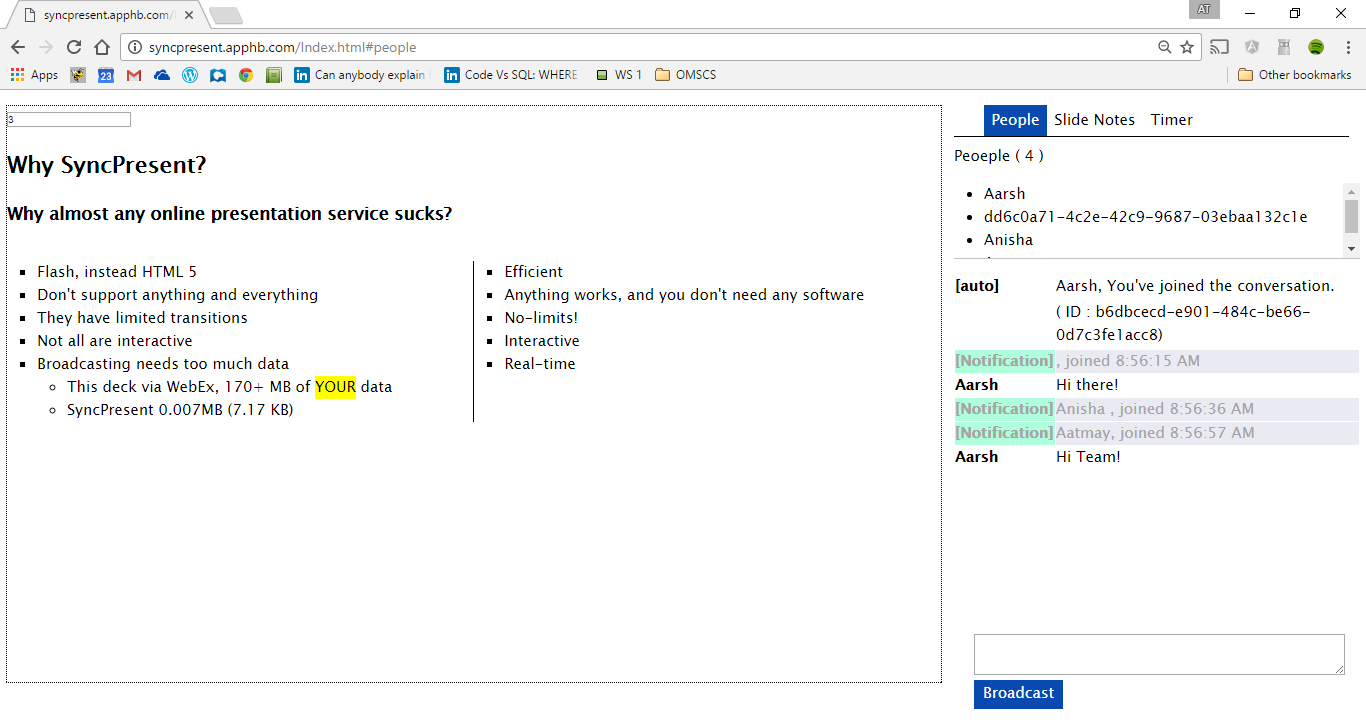Click 'Anisha , joined 8:56:36 AM' notification
The height and width of the screenshot is (728, 1366).
click(x=1155, y=409)
